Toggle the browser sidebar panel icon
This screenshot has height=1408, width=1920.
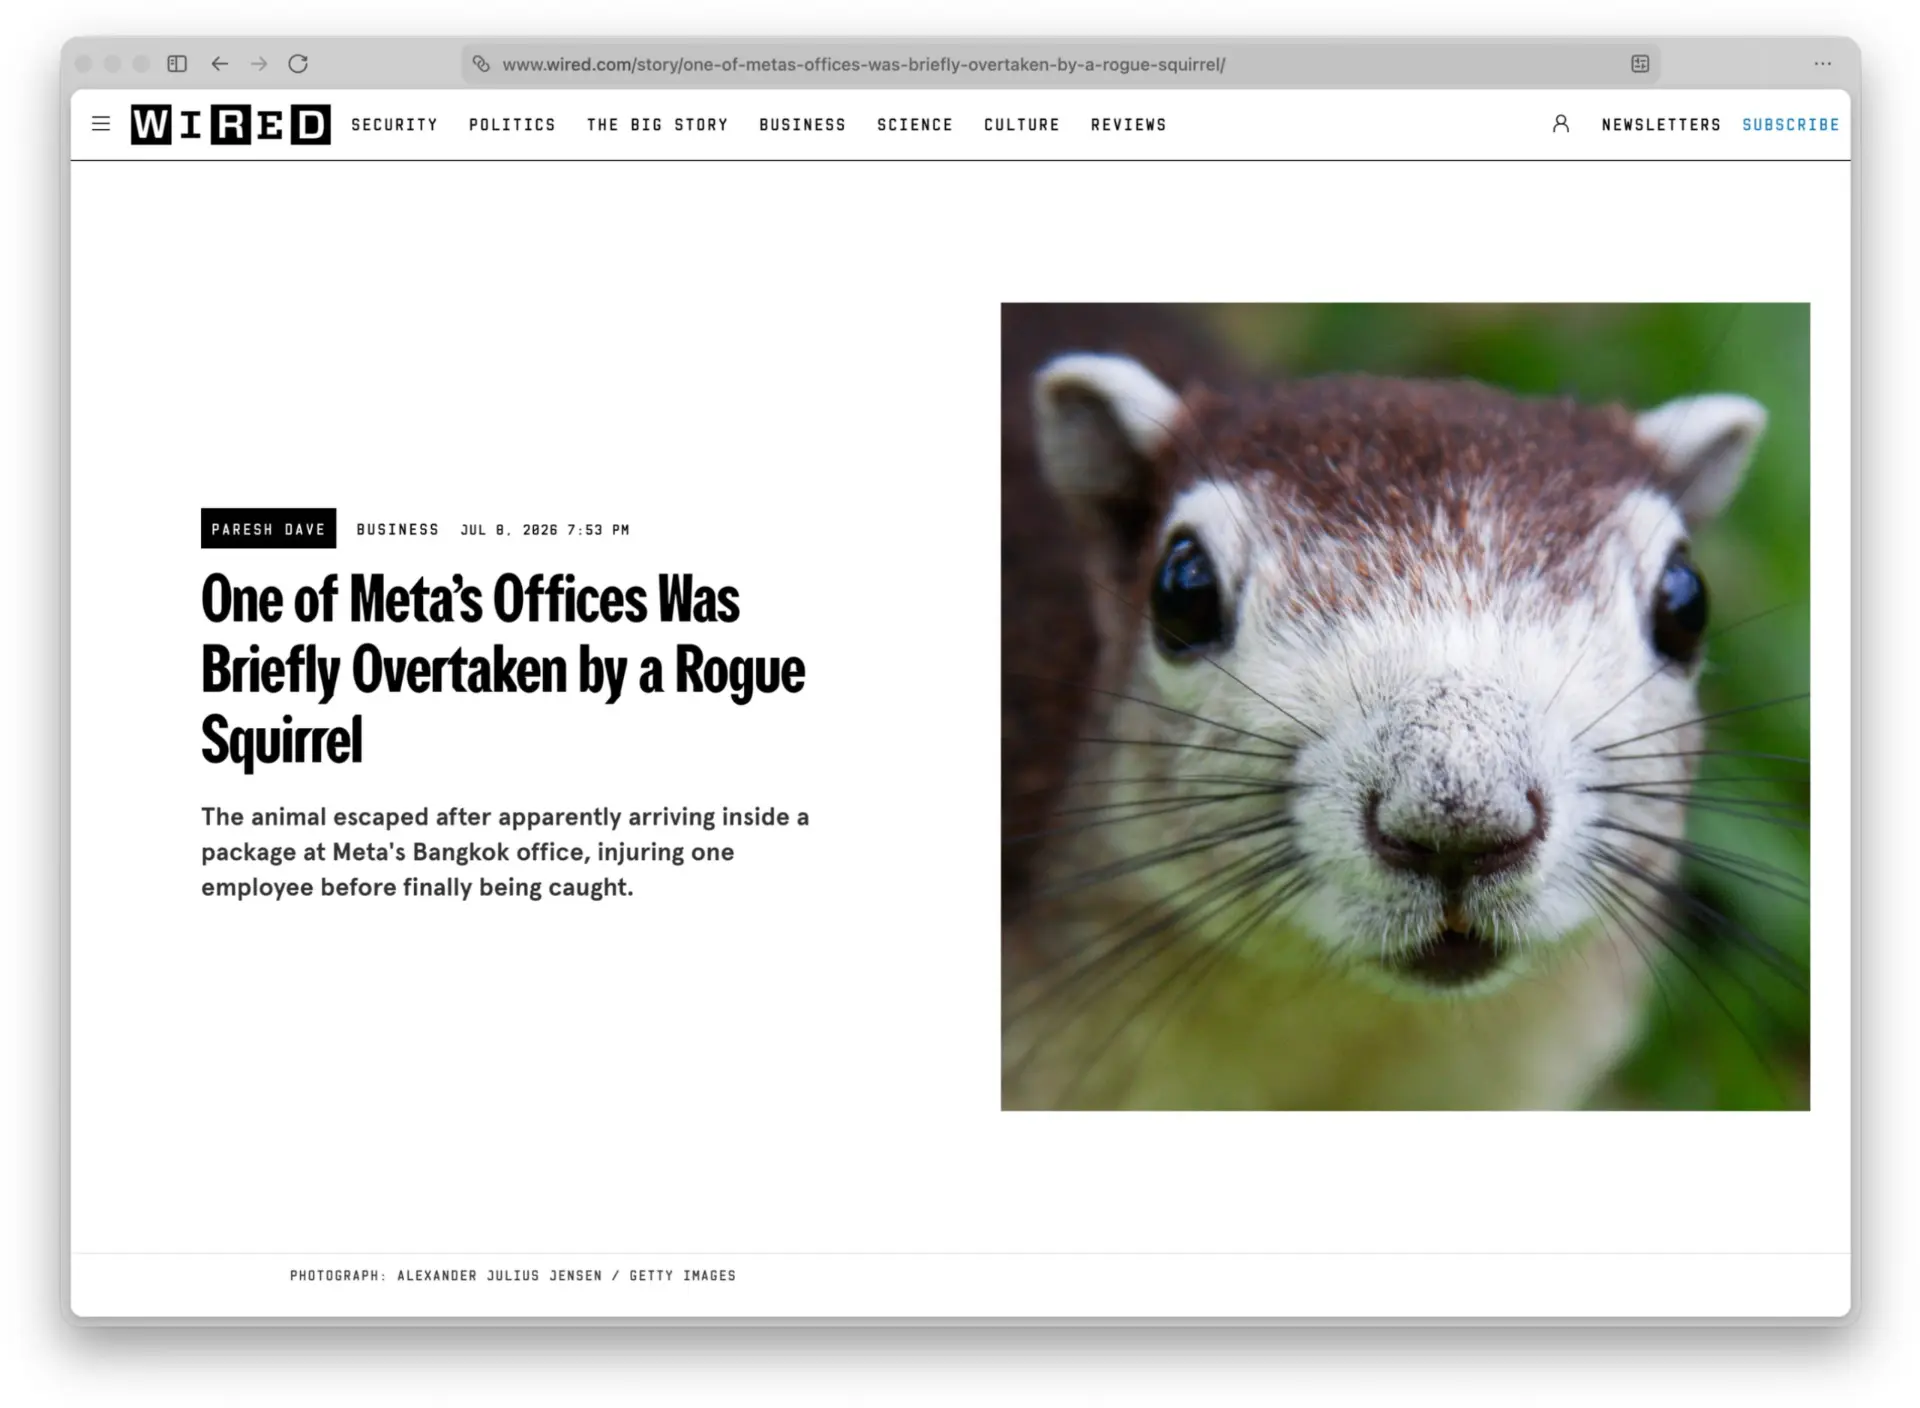(x=177, y=64)
